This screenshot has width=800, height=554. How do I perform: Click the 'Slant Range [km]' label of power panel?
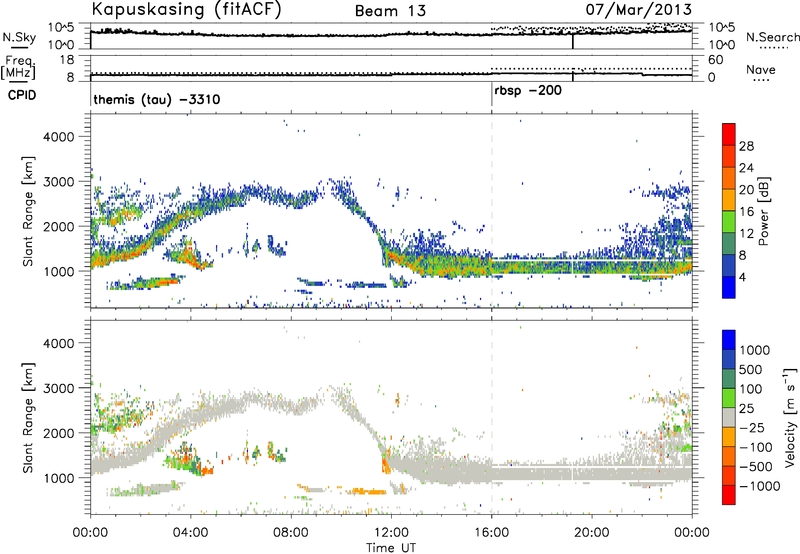[28, 211]
